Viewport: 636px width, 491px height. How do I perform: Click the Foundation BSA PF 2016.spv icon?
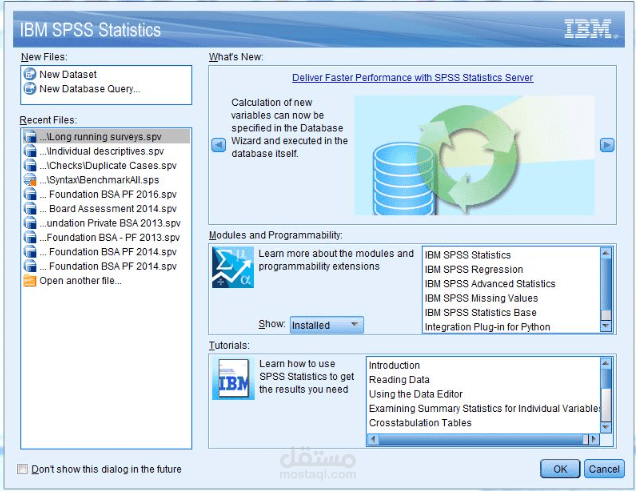[30, 194]
